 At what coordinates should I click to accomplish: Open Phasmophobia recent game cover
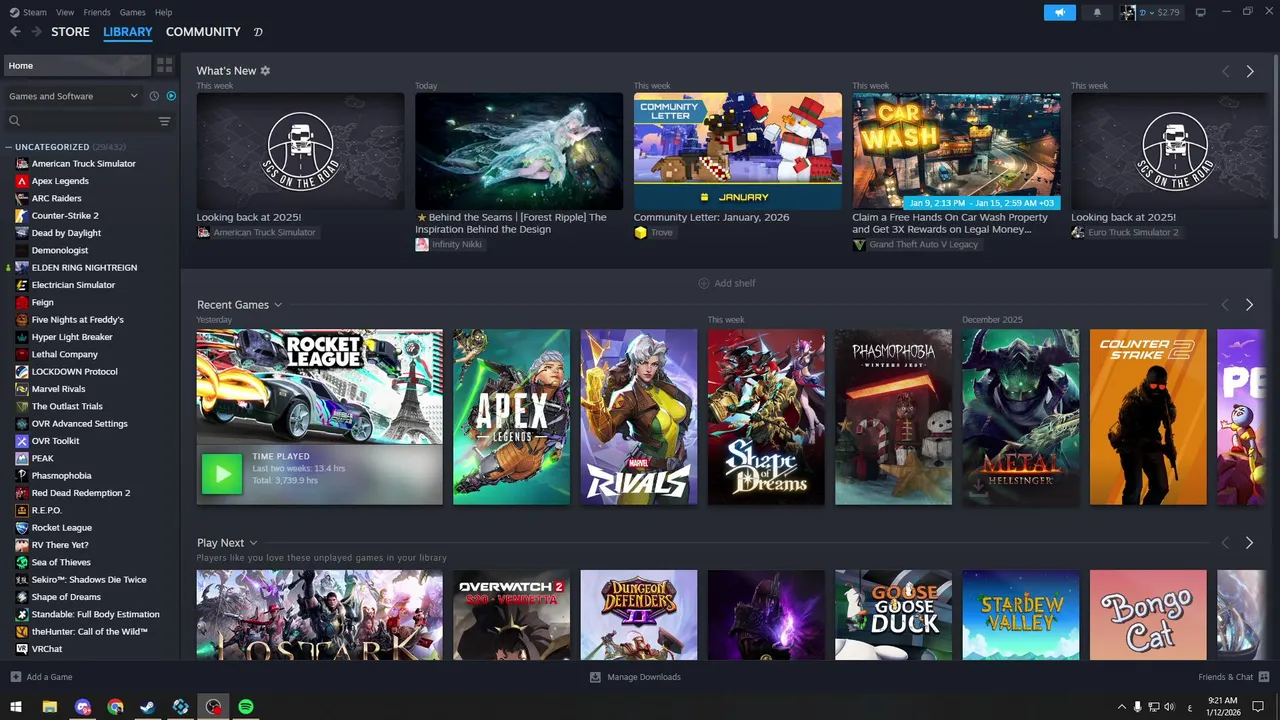pos(893,417)
